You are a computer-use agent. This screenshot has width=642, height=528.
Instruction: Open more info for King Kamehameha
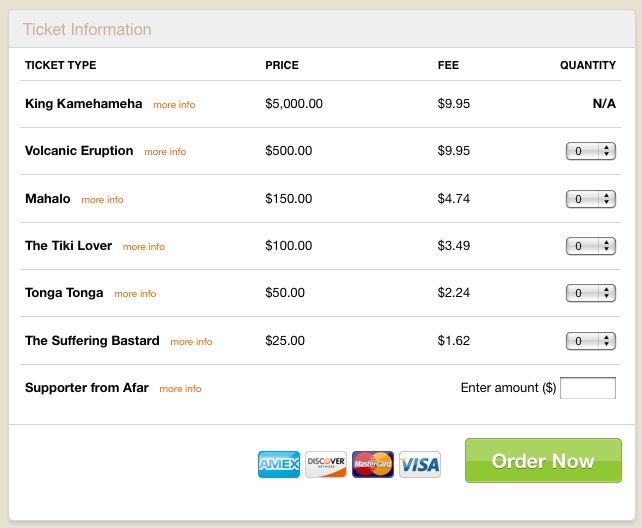point(174,105)
